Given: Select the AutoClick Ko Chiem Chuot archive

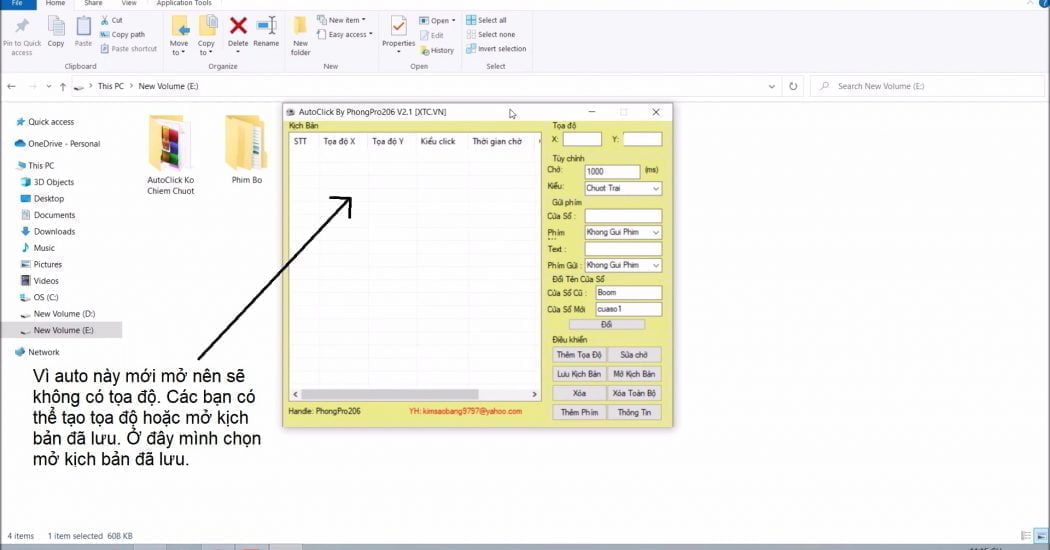Looking at the screenshot, I should 171,155.
